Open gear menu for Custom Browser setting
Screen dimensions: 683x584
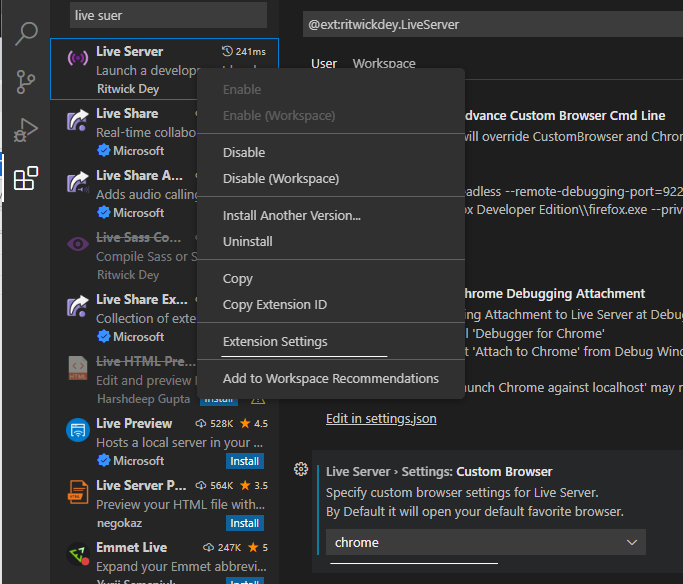click(301, 469)
